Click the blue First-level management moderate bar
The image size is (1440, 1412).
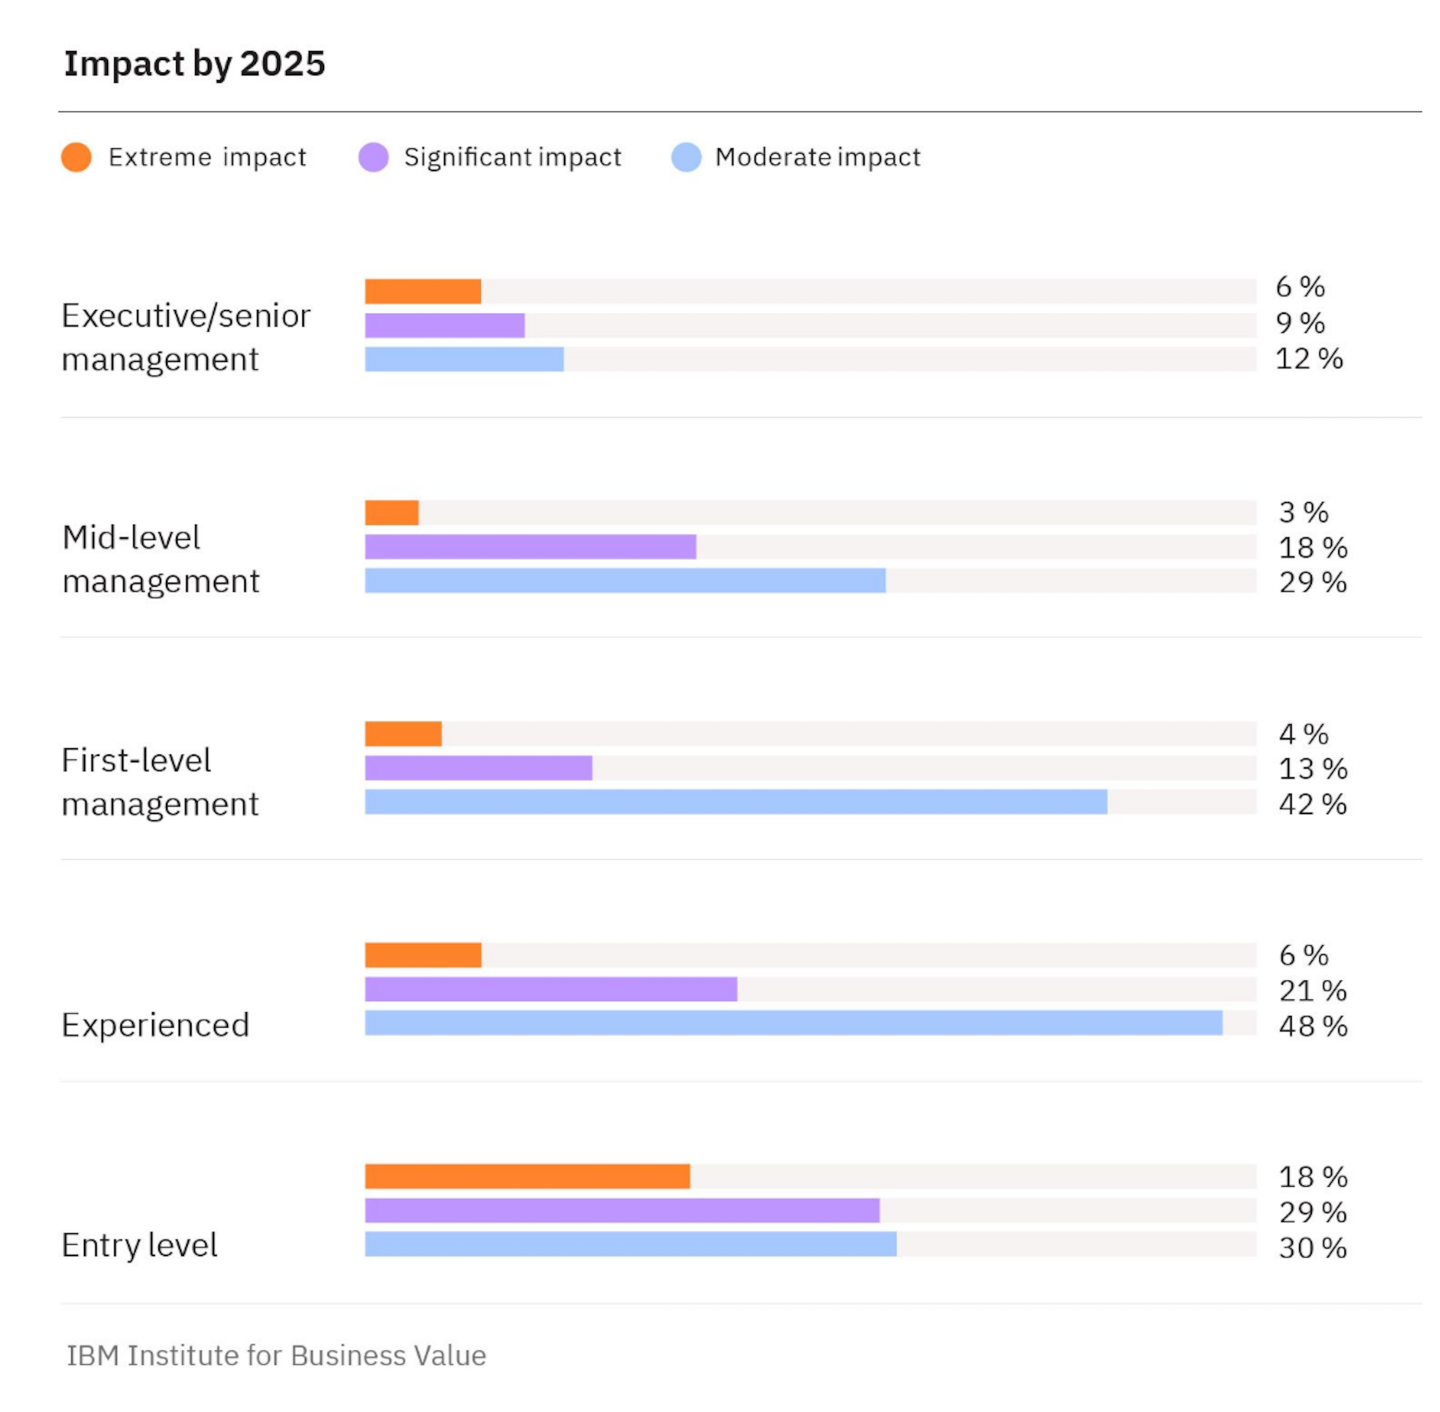point(736,802)
